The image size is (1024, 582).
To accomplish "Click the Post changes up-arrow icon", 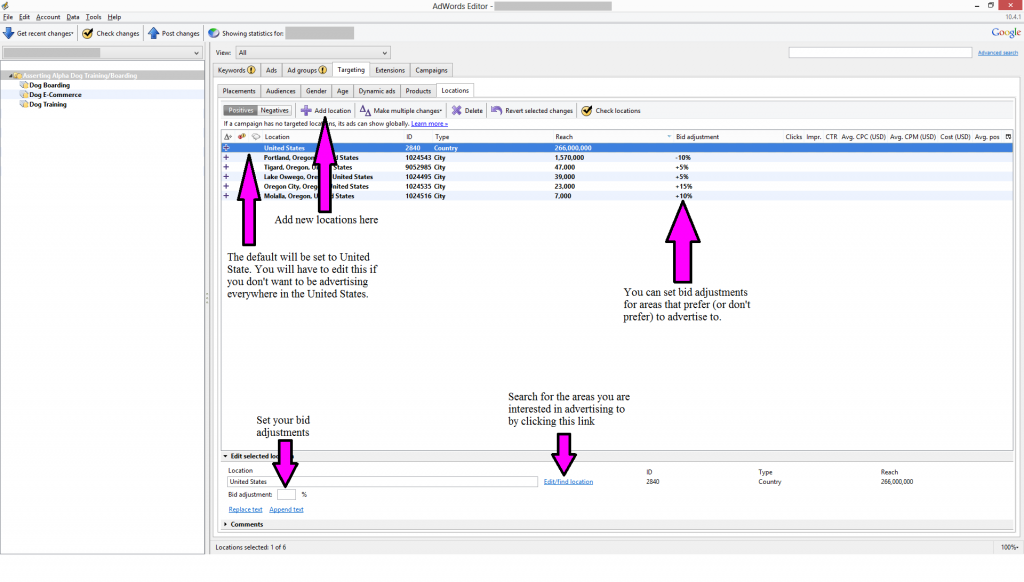I will pos(153,33).
